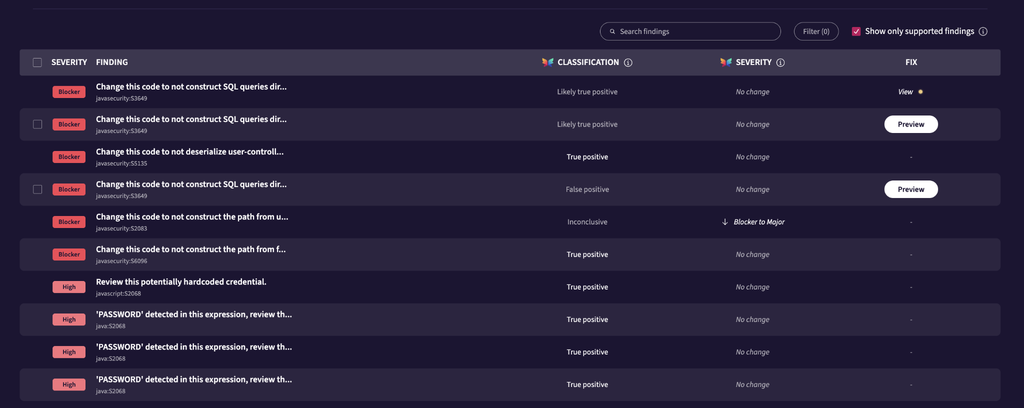Viewport: 1024px width, 408px height.
Task: Click the yellow dot next to View
Action: 921,92
